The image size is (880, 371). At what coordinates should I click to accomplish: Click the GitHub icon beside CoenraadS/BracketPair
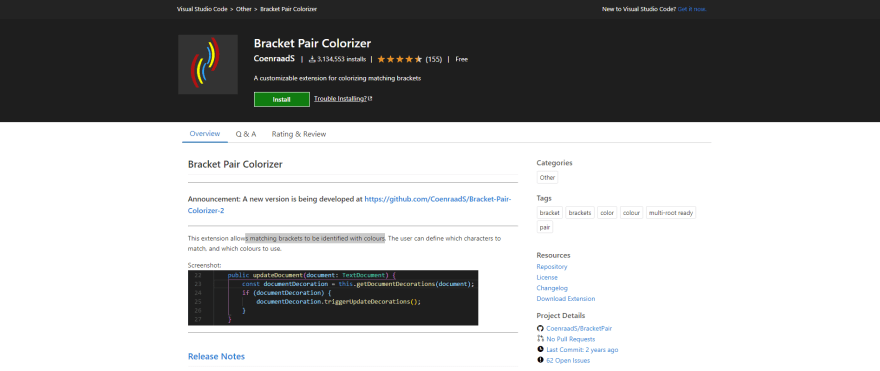pos(540,328)
